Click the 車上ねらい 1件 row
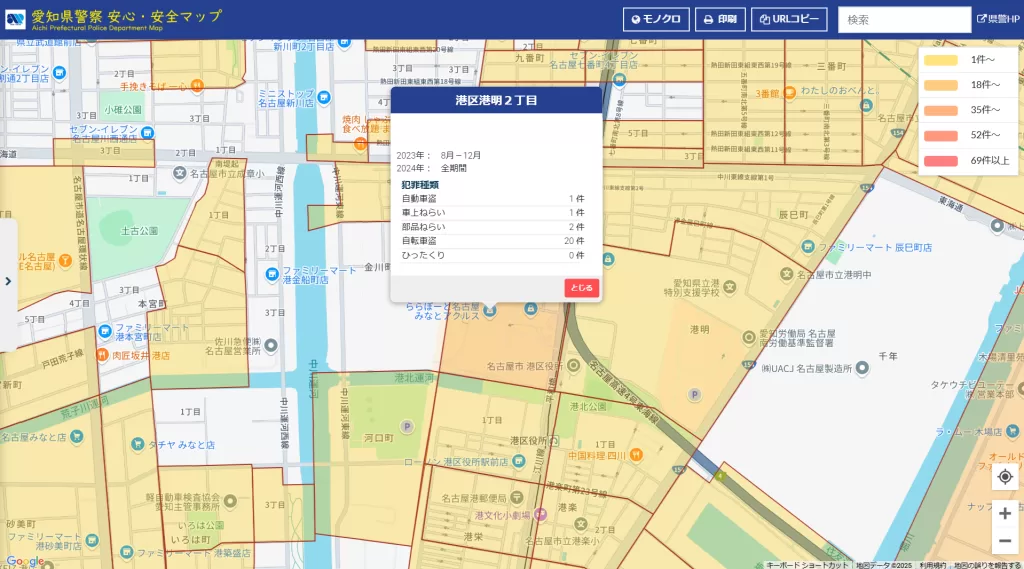The height and width of the screenshot is (569, 1024). (492, 212)
